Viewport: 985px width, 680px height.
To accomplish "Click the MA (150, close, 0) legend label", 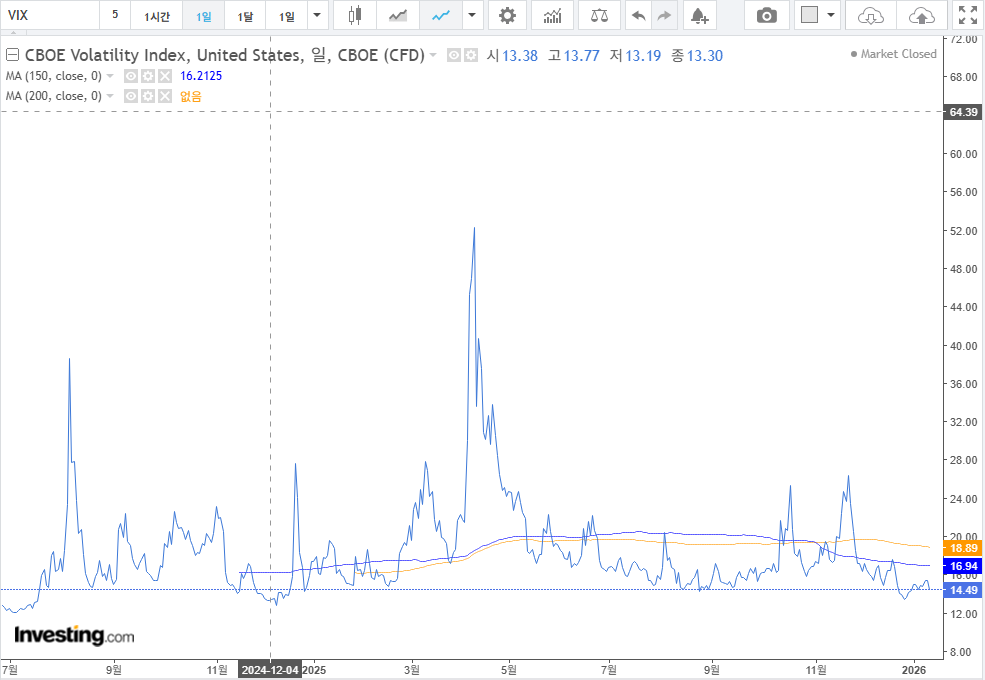I will [53, 76].
